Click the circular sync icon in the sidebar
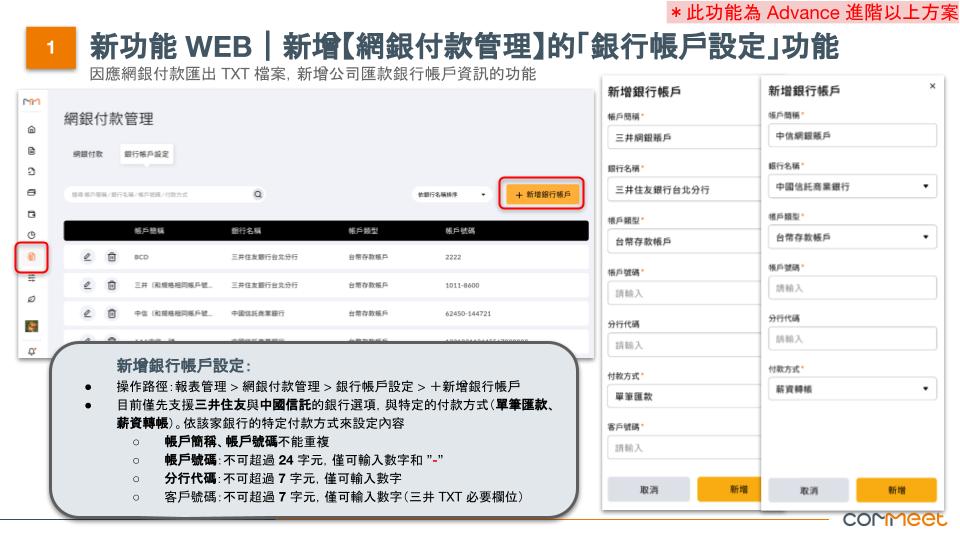Screen dimensions: 960x540 click(x=32, y=171)
